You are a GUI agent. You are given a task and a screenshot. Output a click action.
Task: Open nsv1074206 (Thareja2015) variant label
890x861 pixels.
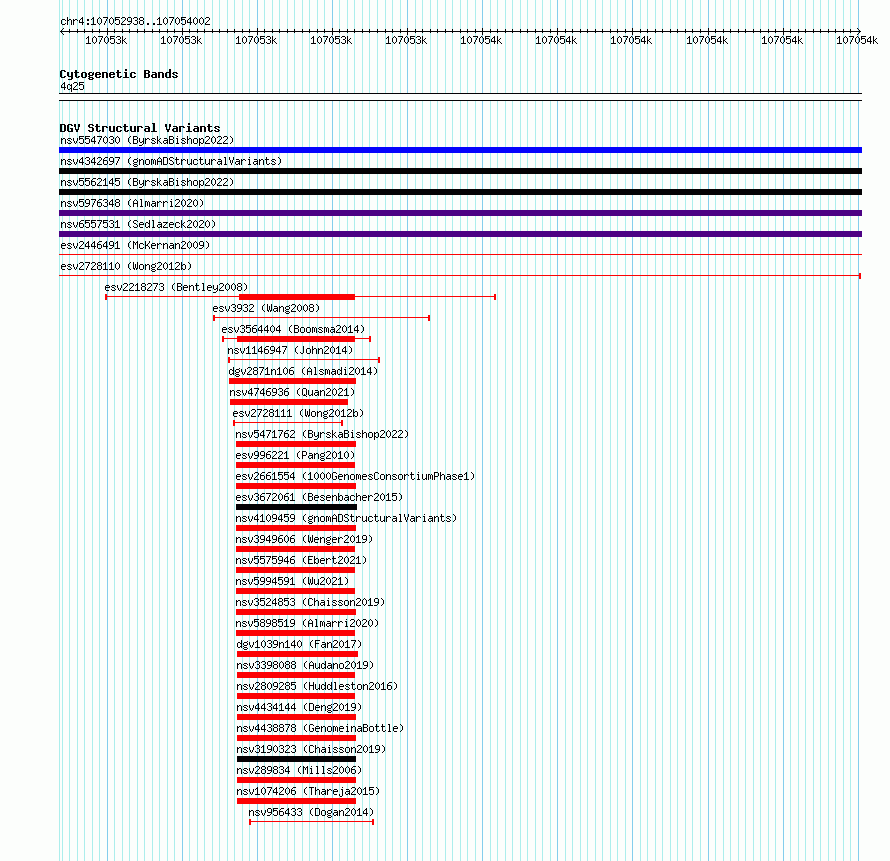(x=308, y=791)
